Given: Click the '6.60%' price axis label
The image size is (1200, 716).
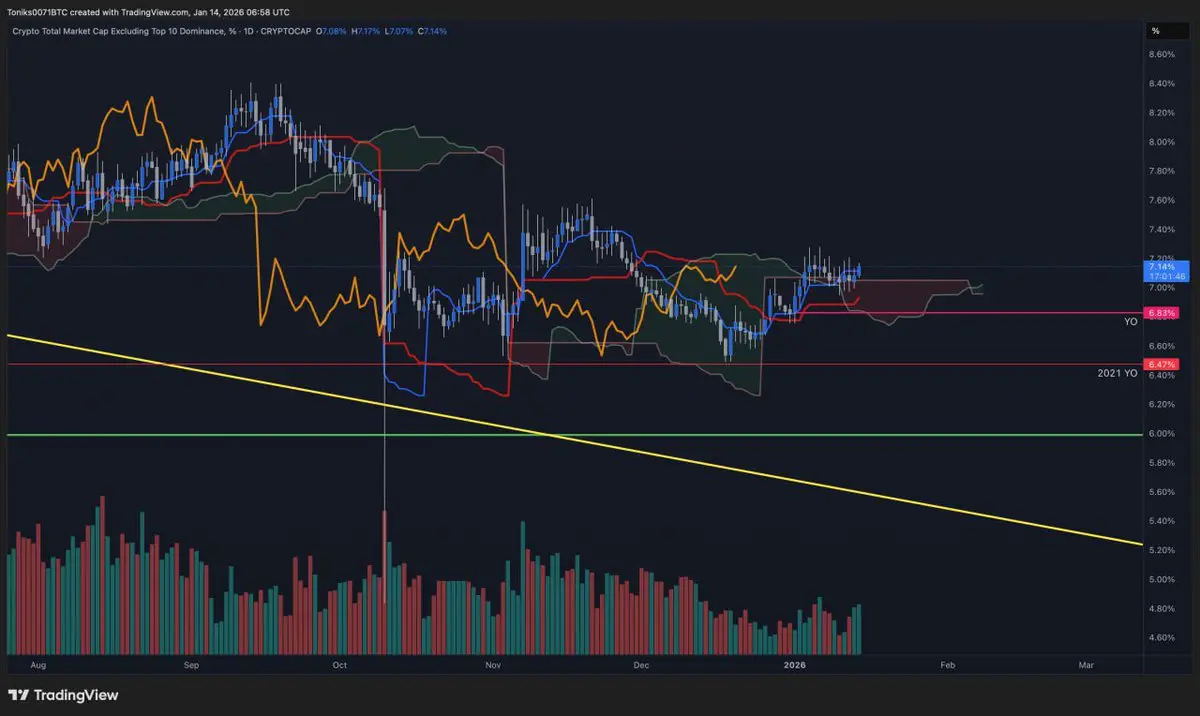Looking at the screenshot, I should 1161,346.
